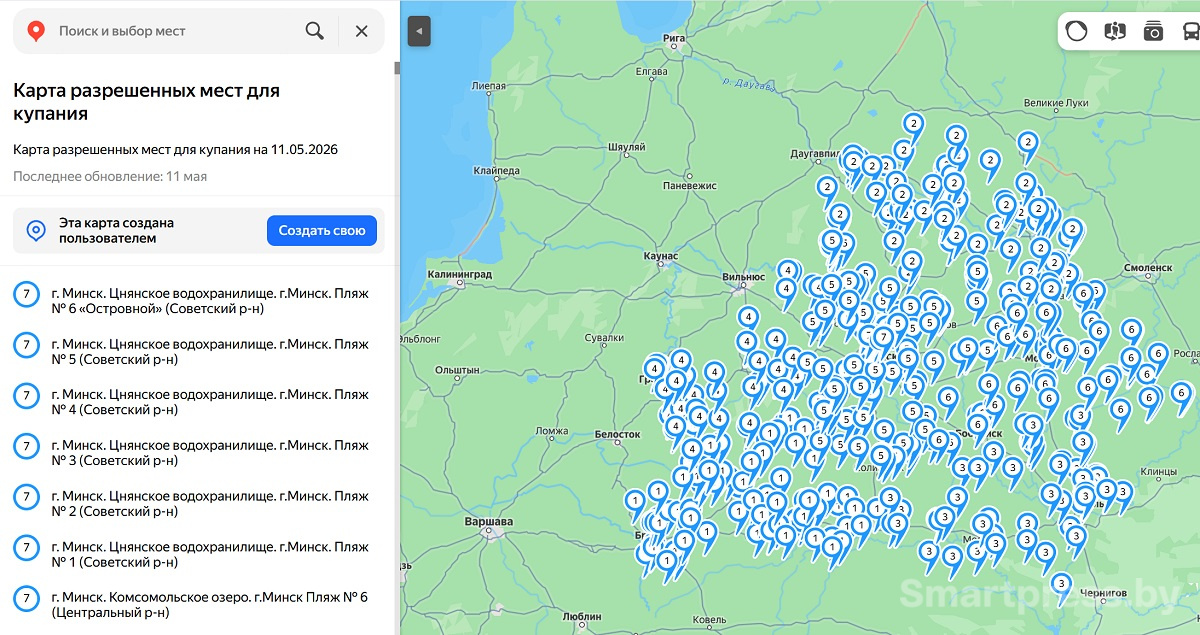Image resolution: width=1200 pixels, height=635 pixels.
Task: Toggle the photo layer camera icon
Action: [x=1153, y=31]
